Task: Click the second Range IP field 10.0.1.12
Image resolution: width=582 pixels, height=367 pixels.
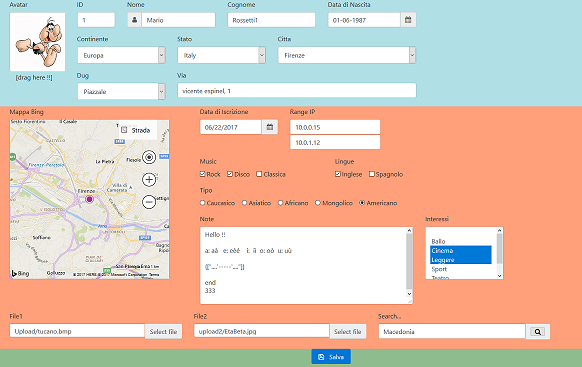Action: tap(335, 142)
